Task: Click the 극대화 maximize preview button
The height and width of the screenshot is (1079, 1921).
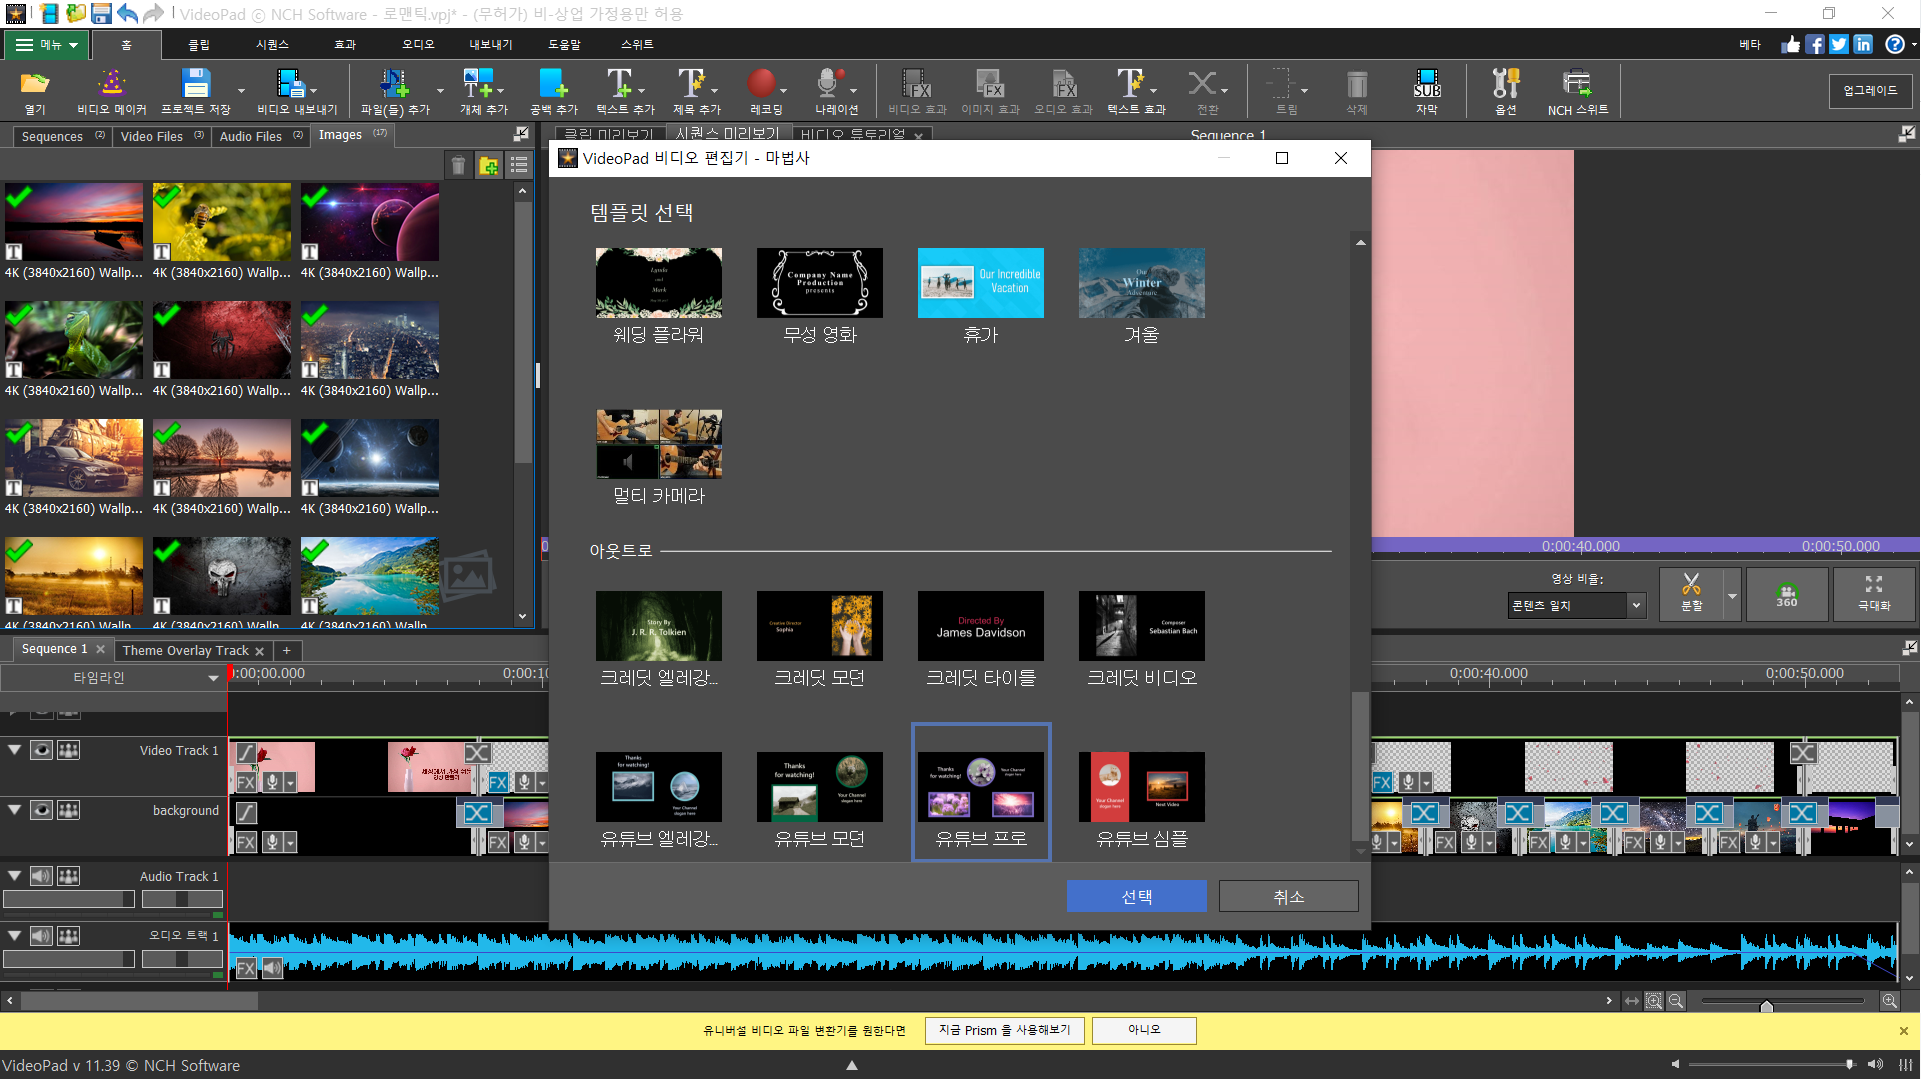Action: click(1874, 594)
